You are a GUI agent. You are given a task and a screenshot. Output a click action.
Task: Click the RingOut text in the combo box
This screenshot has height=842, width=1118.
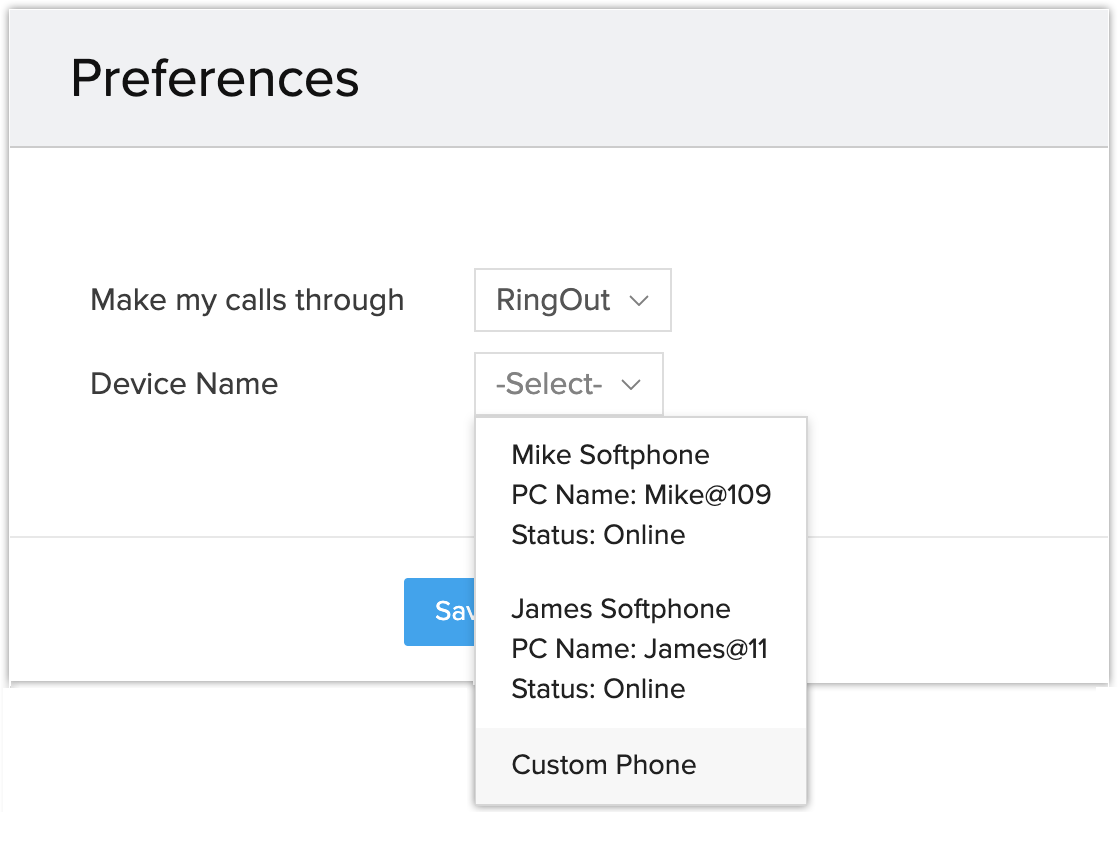[x=553, y=300]
